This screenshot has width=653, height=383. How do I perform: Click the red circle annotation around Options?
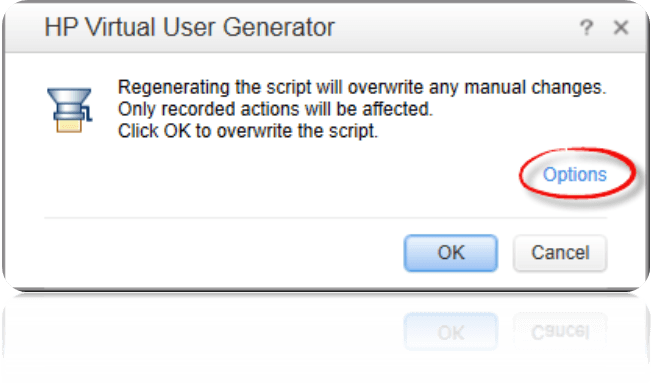pyautogui.click(x=577, y=174)
